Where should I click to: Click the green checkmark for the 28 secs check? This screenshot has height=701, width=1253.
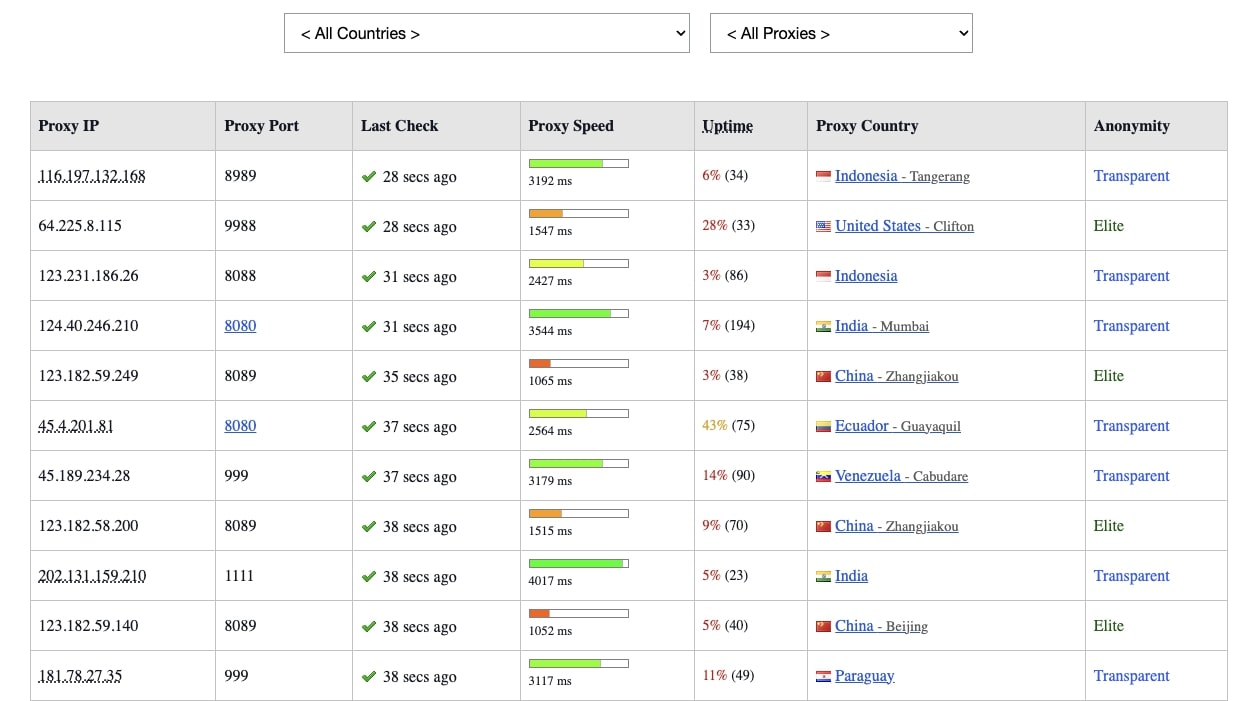pyautogui.click(x=369, y=175)
